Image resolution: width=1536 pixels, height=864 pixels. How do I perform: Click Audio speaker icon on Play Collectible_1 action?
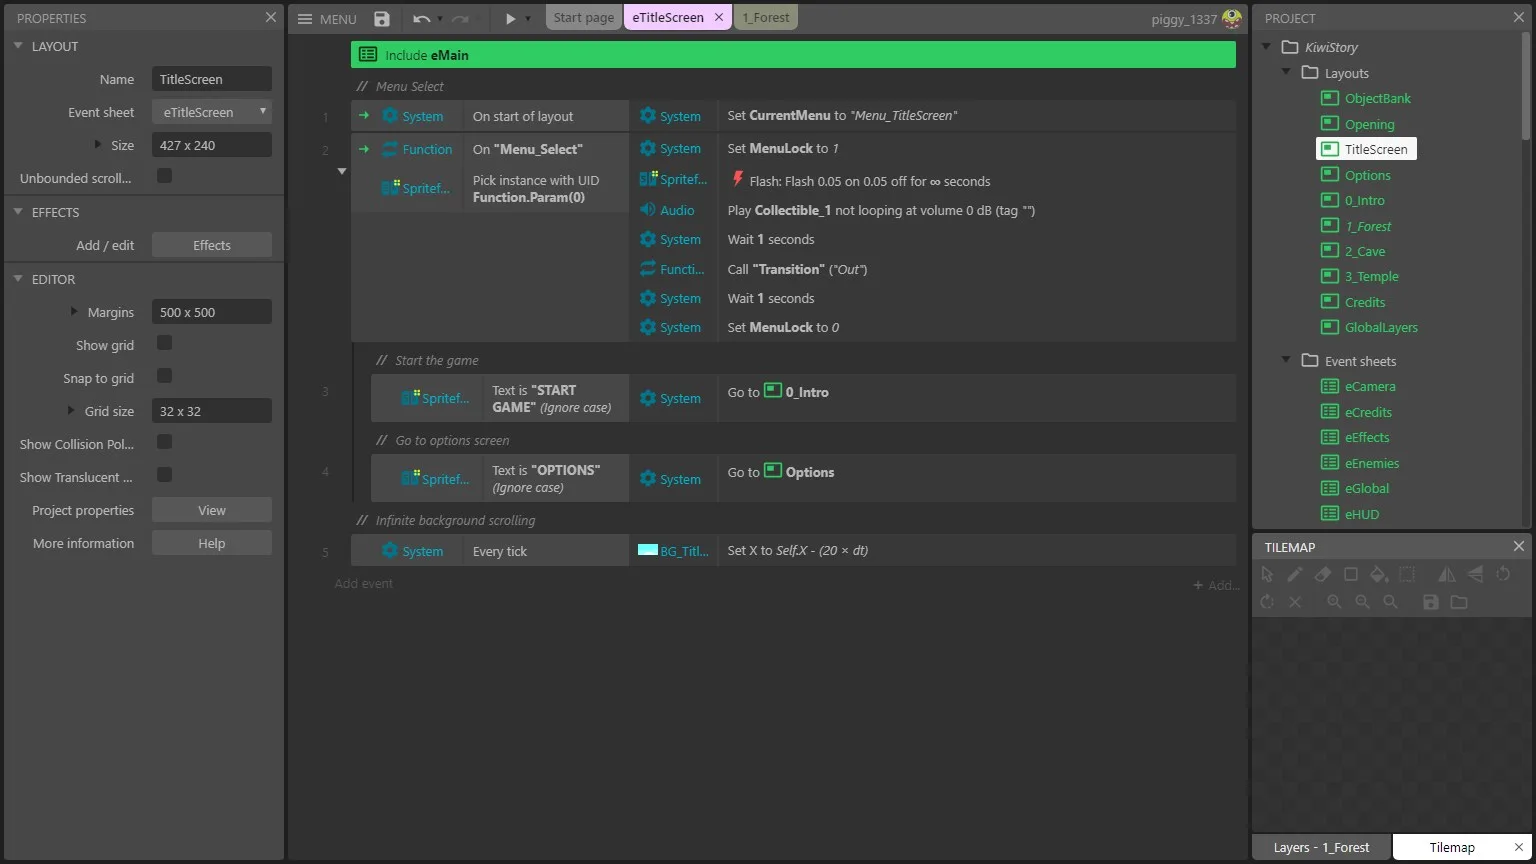[x=648, y=210]
